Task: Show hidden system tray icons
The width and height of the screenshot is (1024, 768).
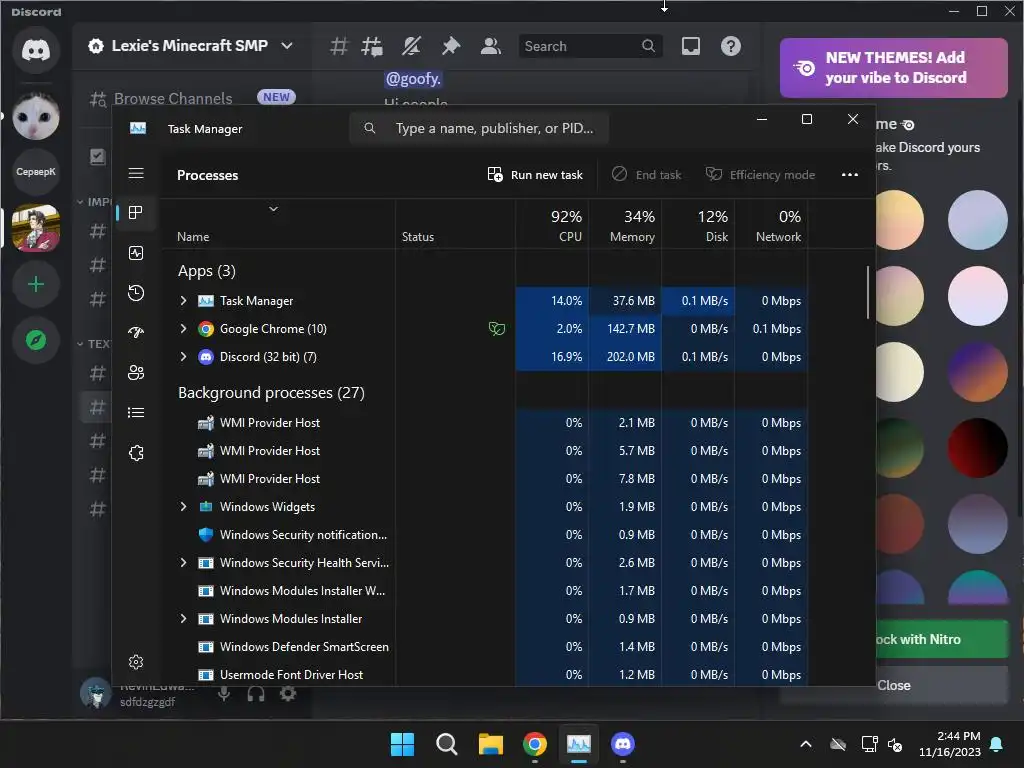Action: click(806, 744)
